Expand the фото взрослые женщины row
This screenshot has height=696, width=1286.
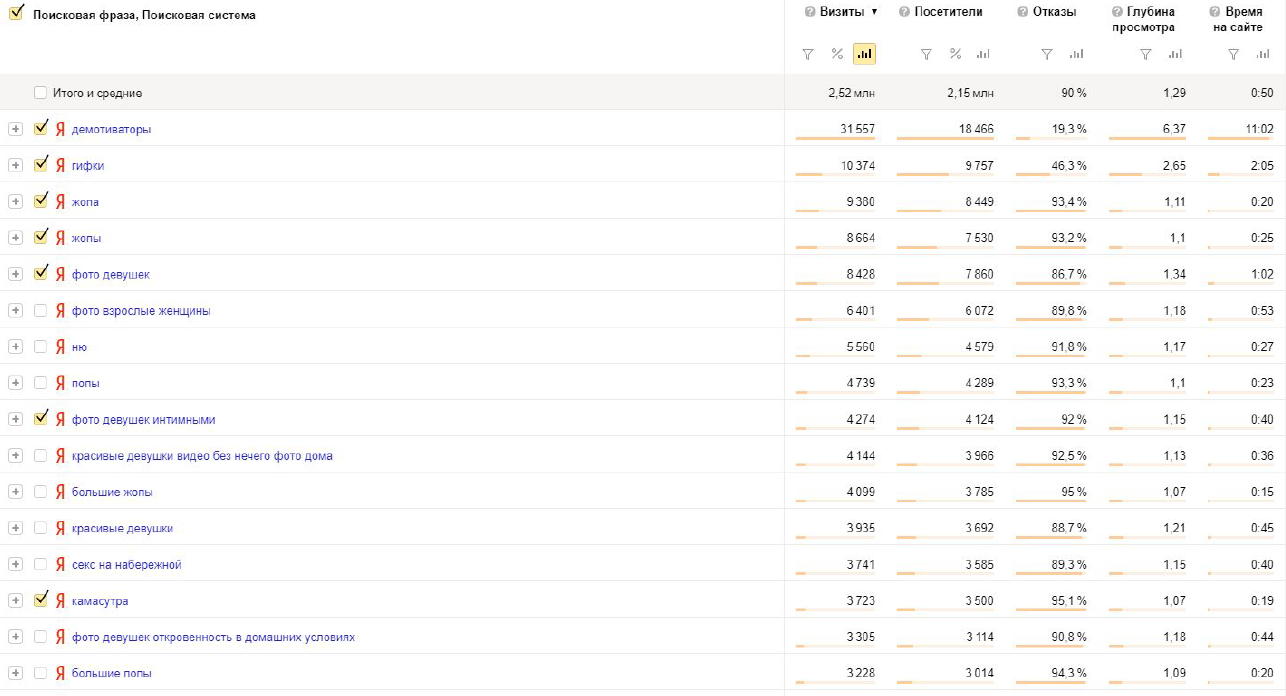15,311
